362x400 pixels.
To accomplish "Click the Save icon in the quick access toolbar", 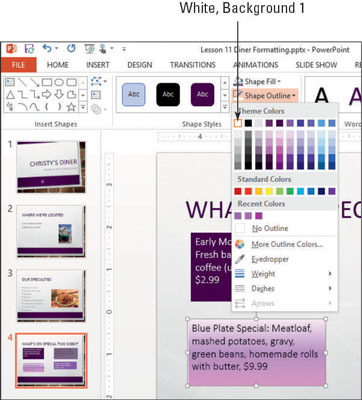I will (x=30, y=49).
